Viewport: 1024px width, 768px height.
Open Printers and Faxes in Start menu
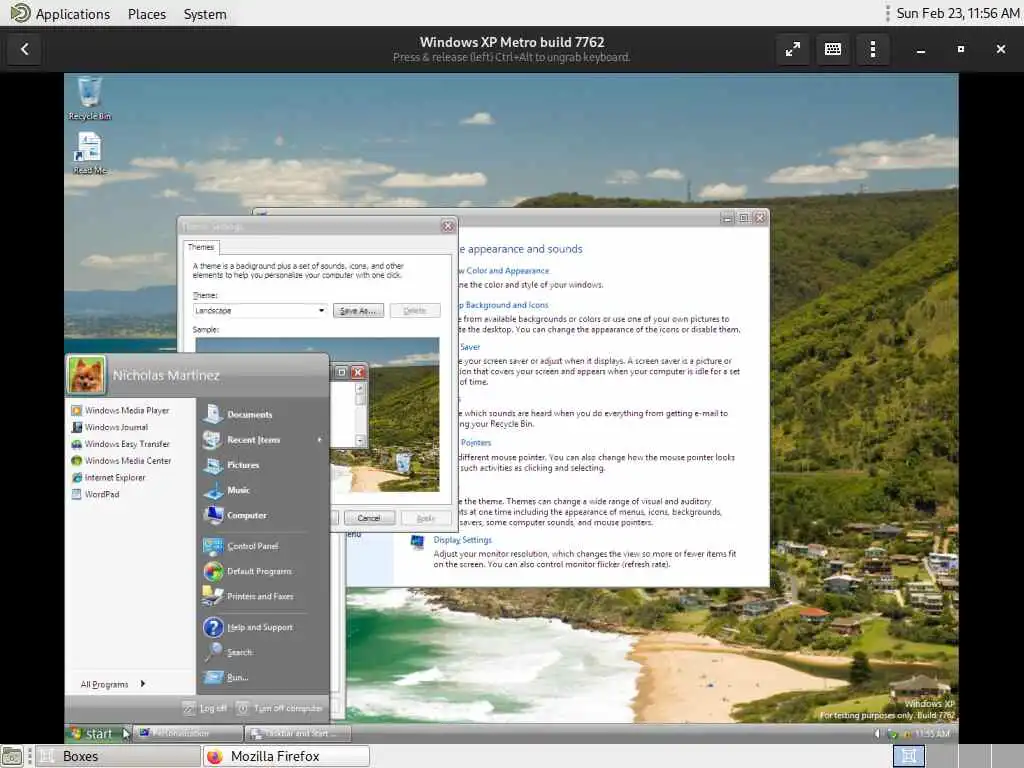point(248,596)
